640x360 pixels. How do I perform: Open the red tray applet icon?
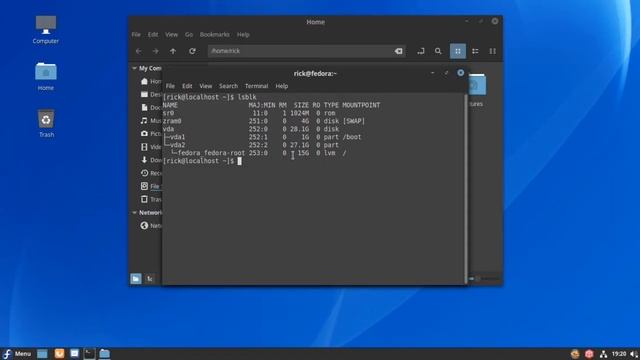(x=589, y=354)
